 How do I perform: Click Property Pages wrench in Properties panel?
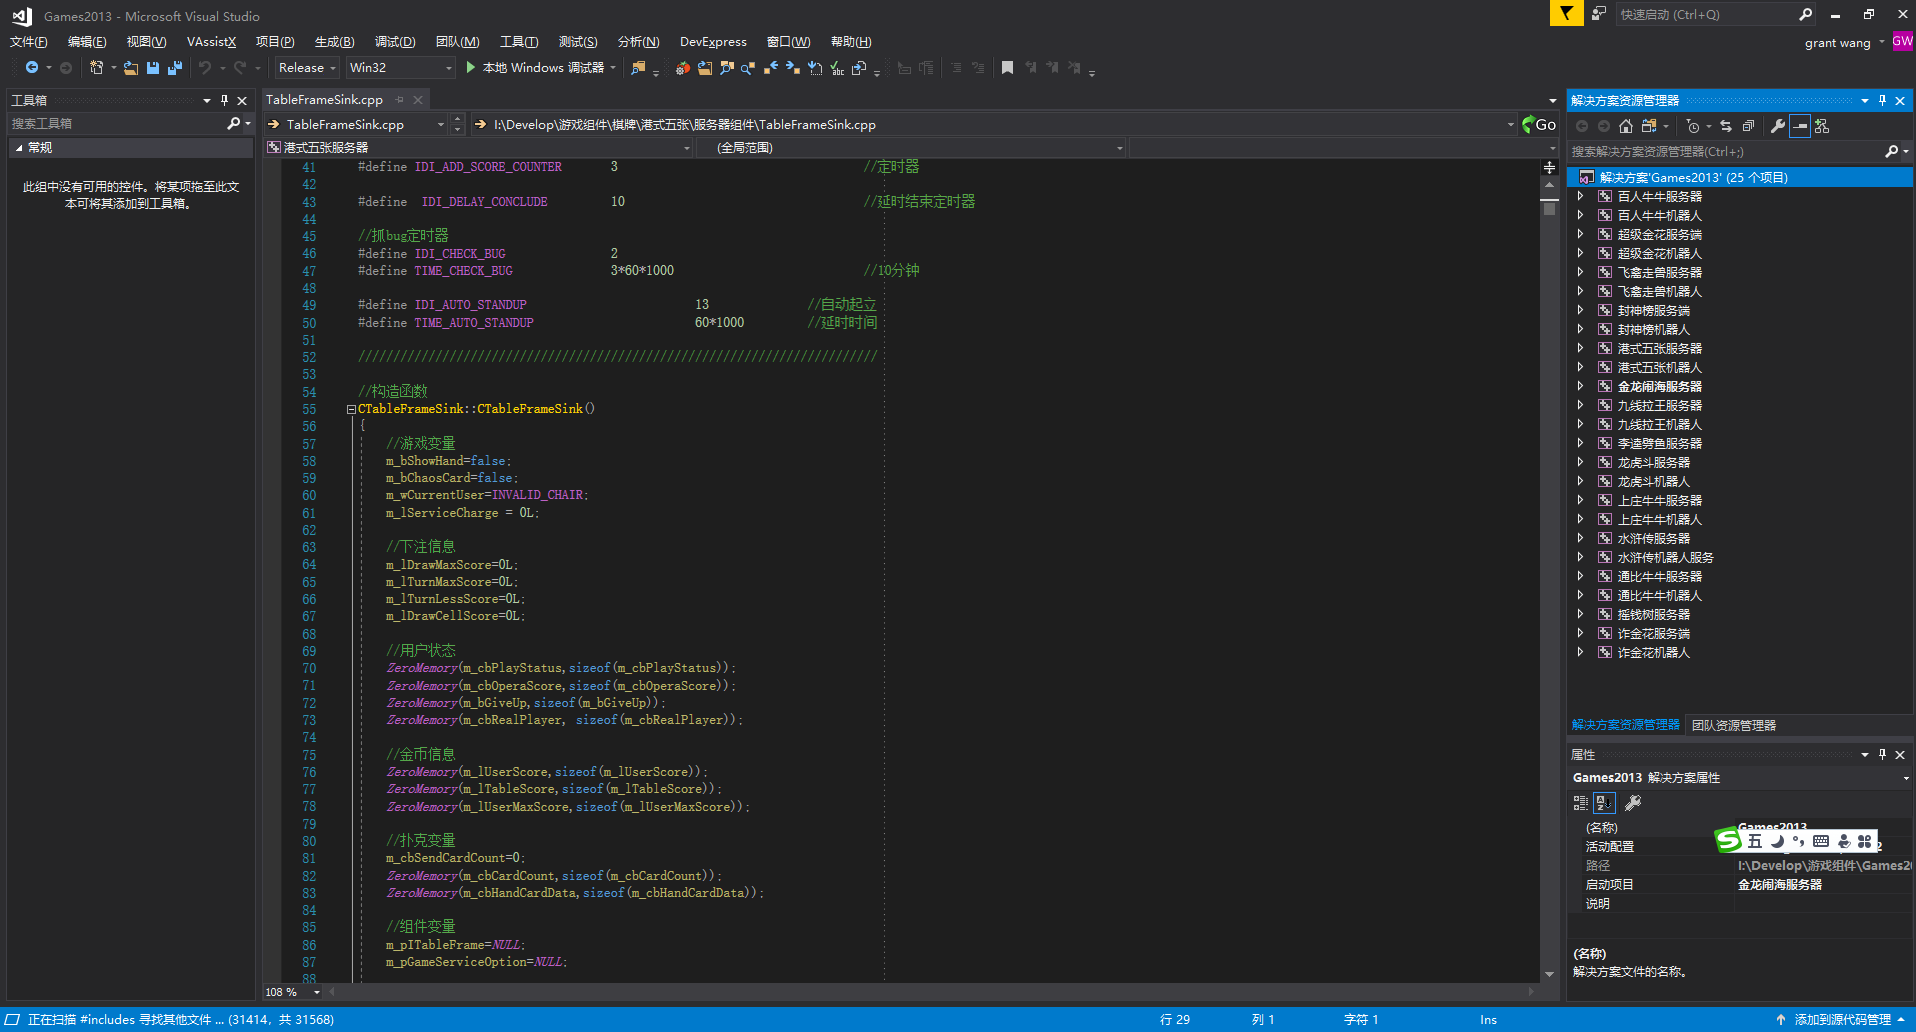coord(1633,802)
